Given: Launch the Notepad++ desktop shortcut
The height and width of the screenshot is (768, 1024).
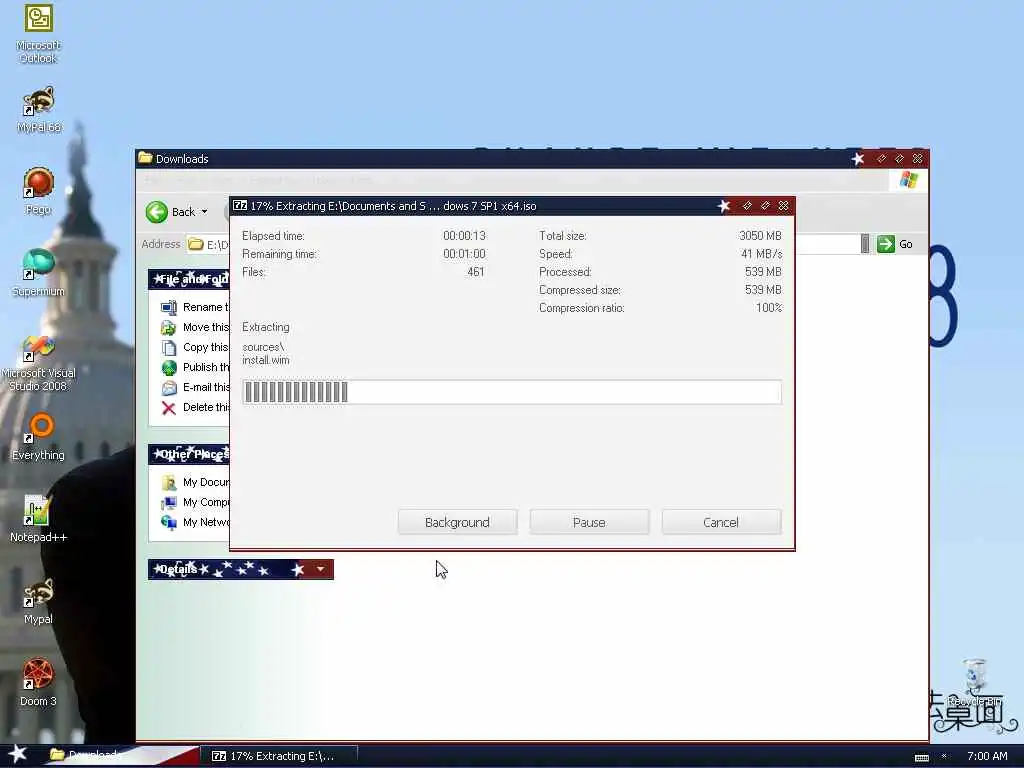Looking at the screenshot, I should coord(39,519).
